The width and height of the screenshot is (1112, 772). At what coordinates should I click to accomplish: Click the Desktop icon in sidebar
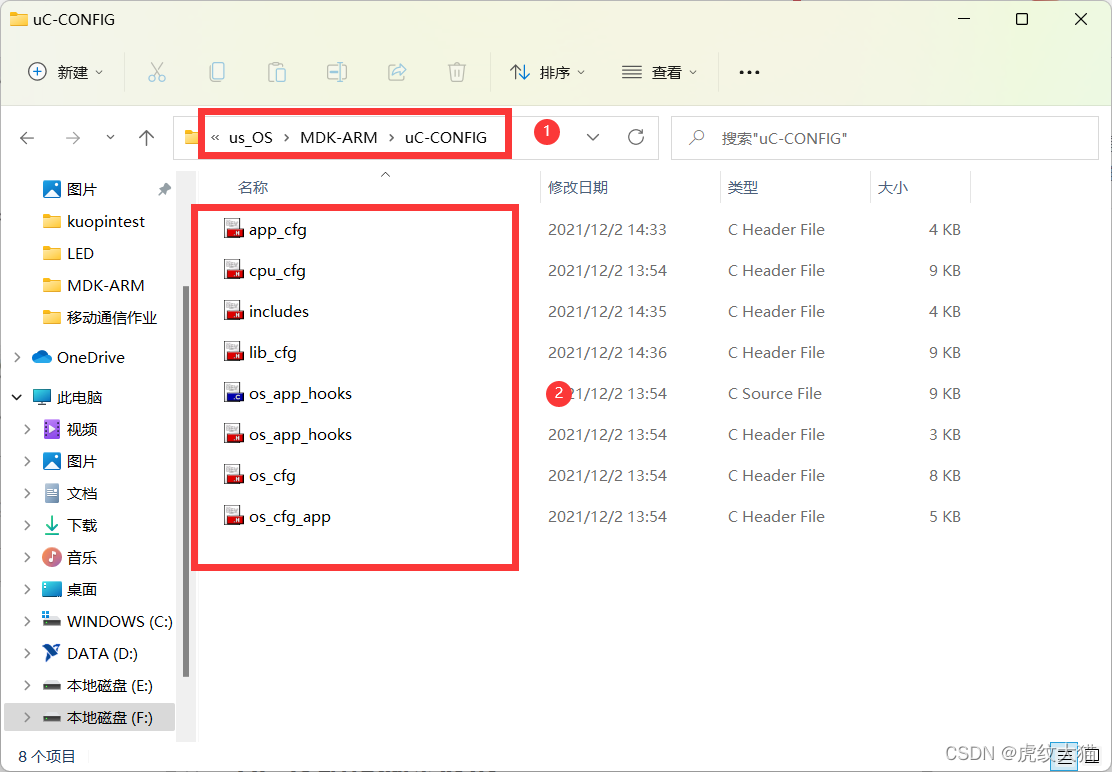[52, 589]
